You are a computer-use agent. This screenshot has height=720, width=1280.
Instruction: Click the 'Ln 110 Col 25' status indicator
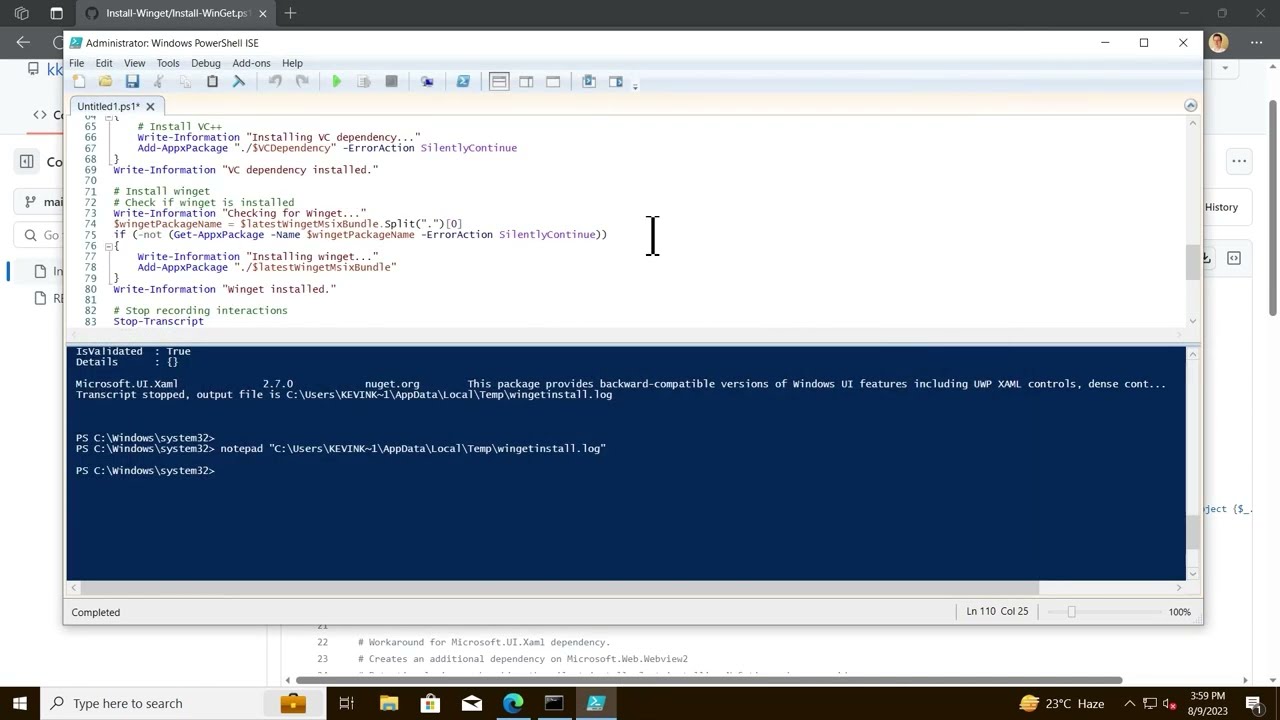coord(997,611)
